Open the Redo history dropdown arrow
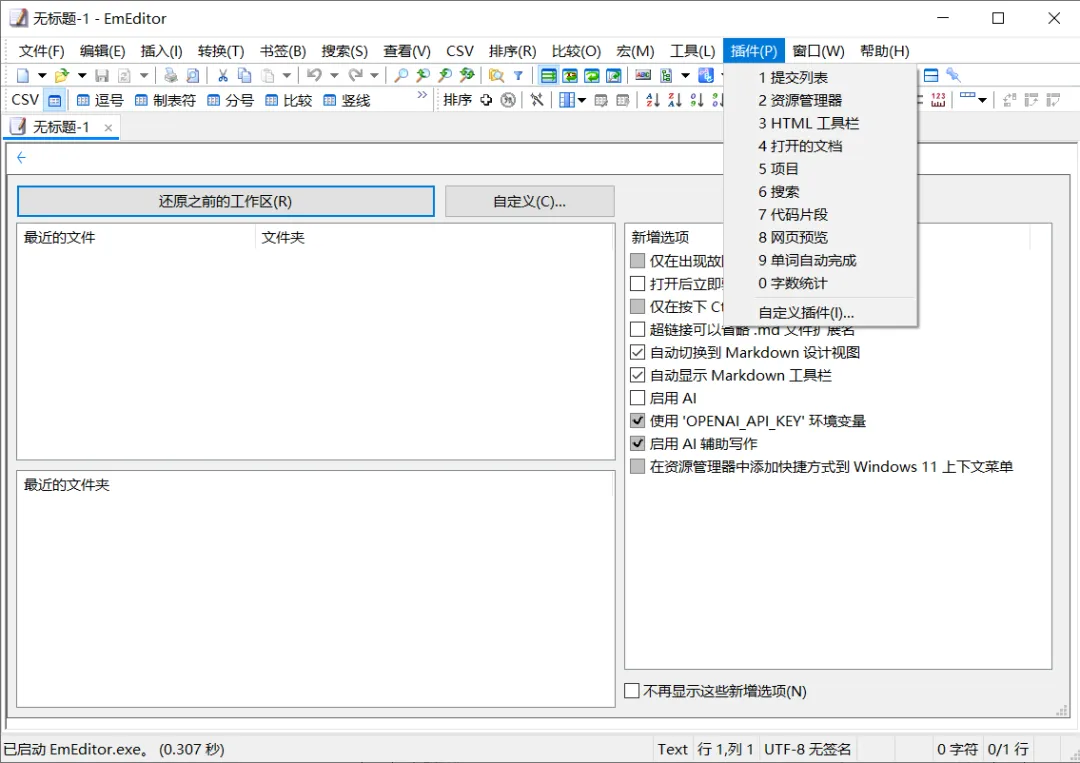 (x=374, y=75)
